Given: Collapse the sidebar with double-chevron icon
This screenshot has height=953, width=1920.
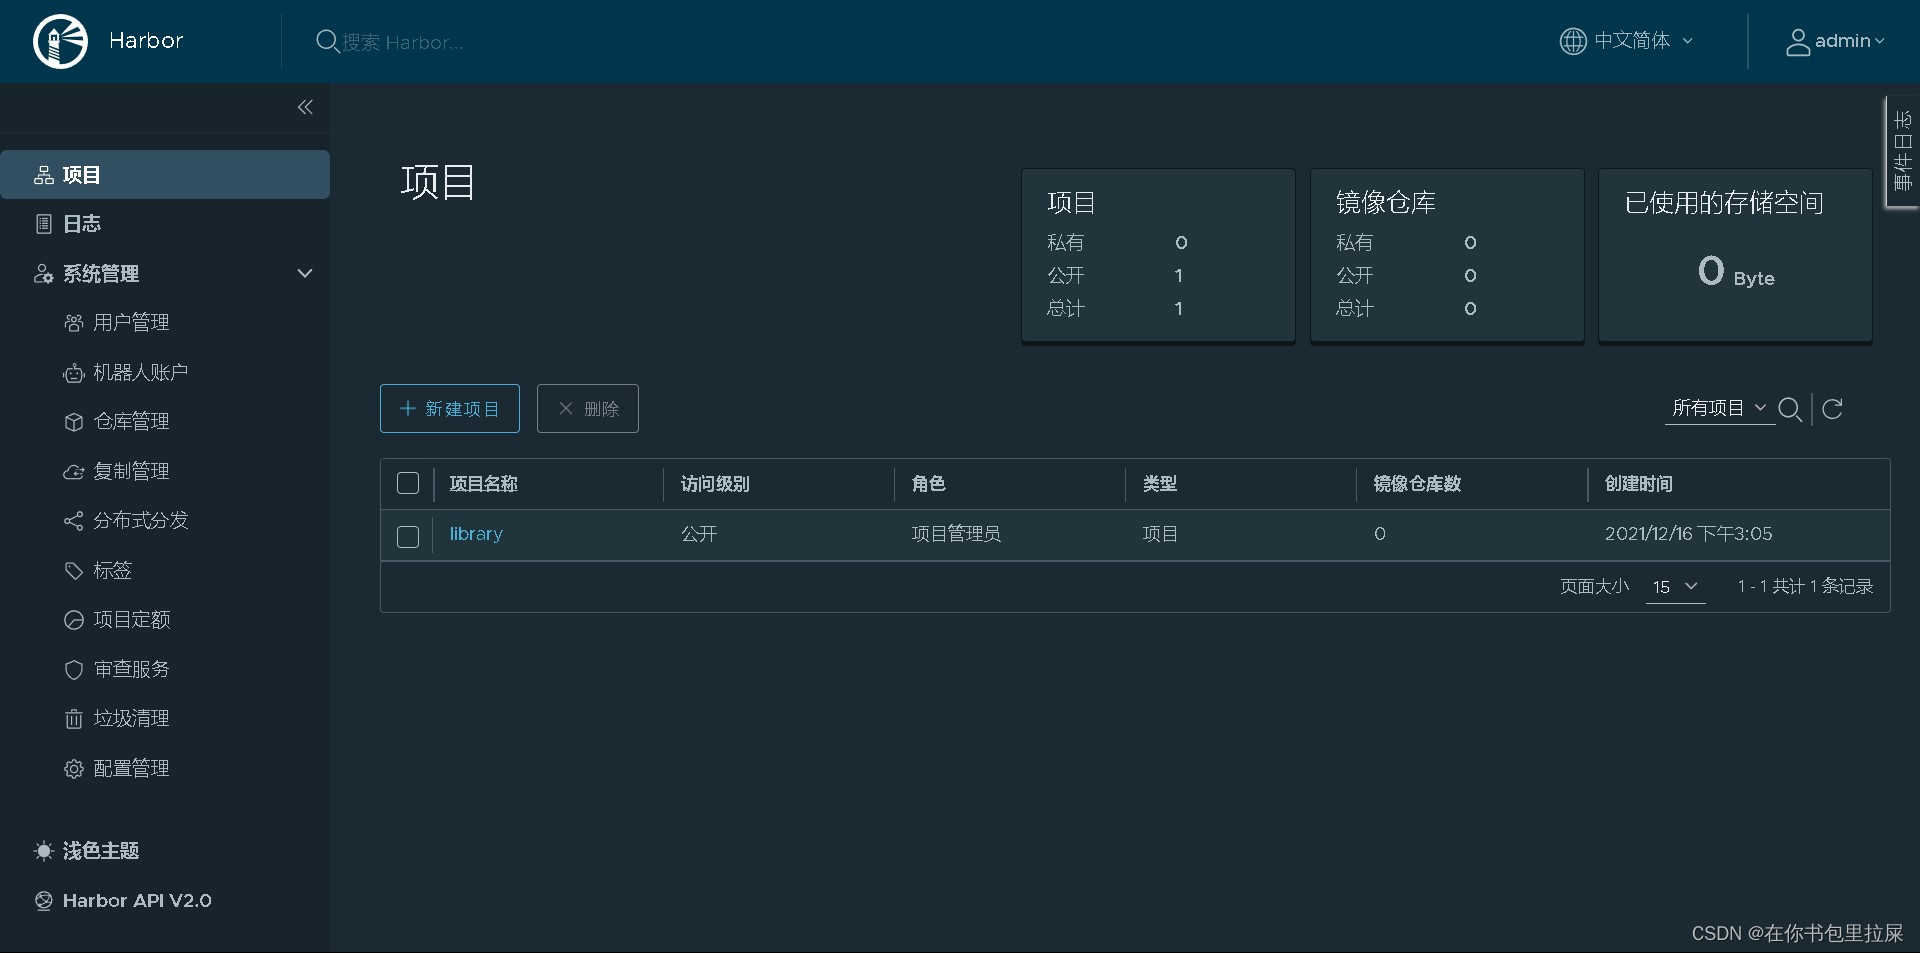Looking at the screenshot, I should [x=305, y=107].
